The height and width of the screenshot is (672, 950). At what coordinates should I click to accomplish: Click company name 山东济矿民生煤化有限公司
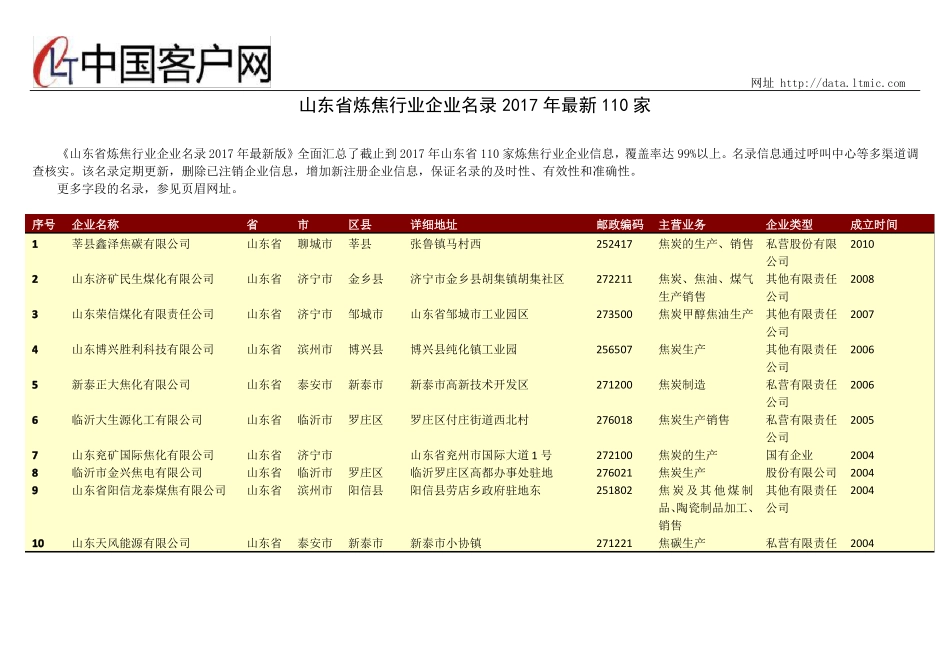click(143, 279)
